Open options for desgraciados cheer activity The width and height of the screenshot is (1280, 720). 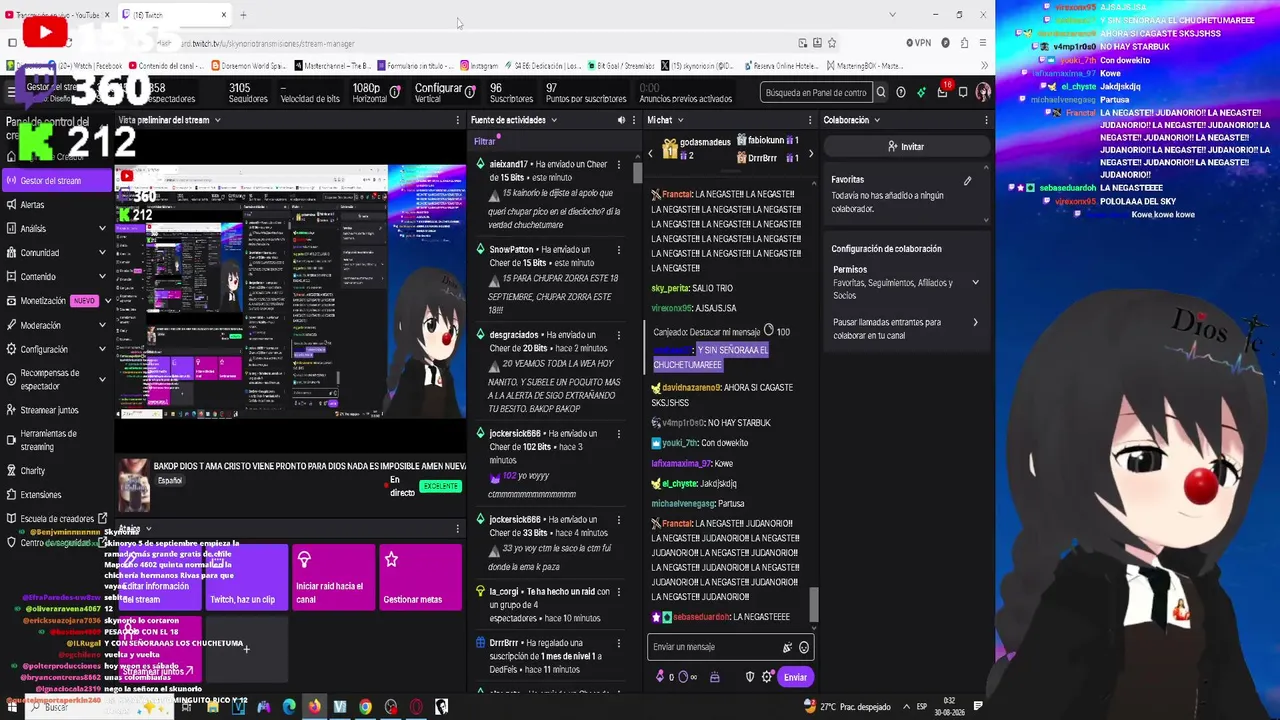coord(618,335)
